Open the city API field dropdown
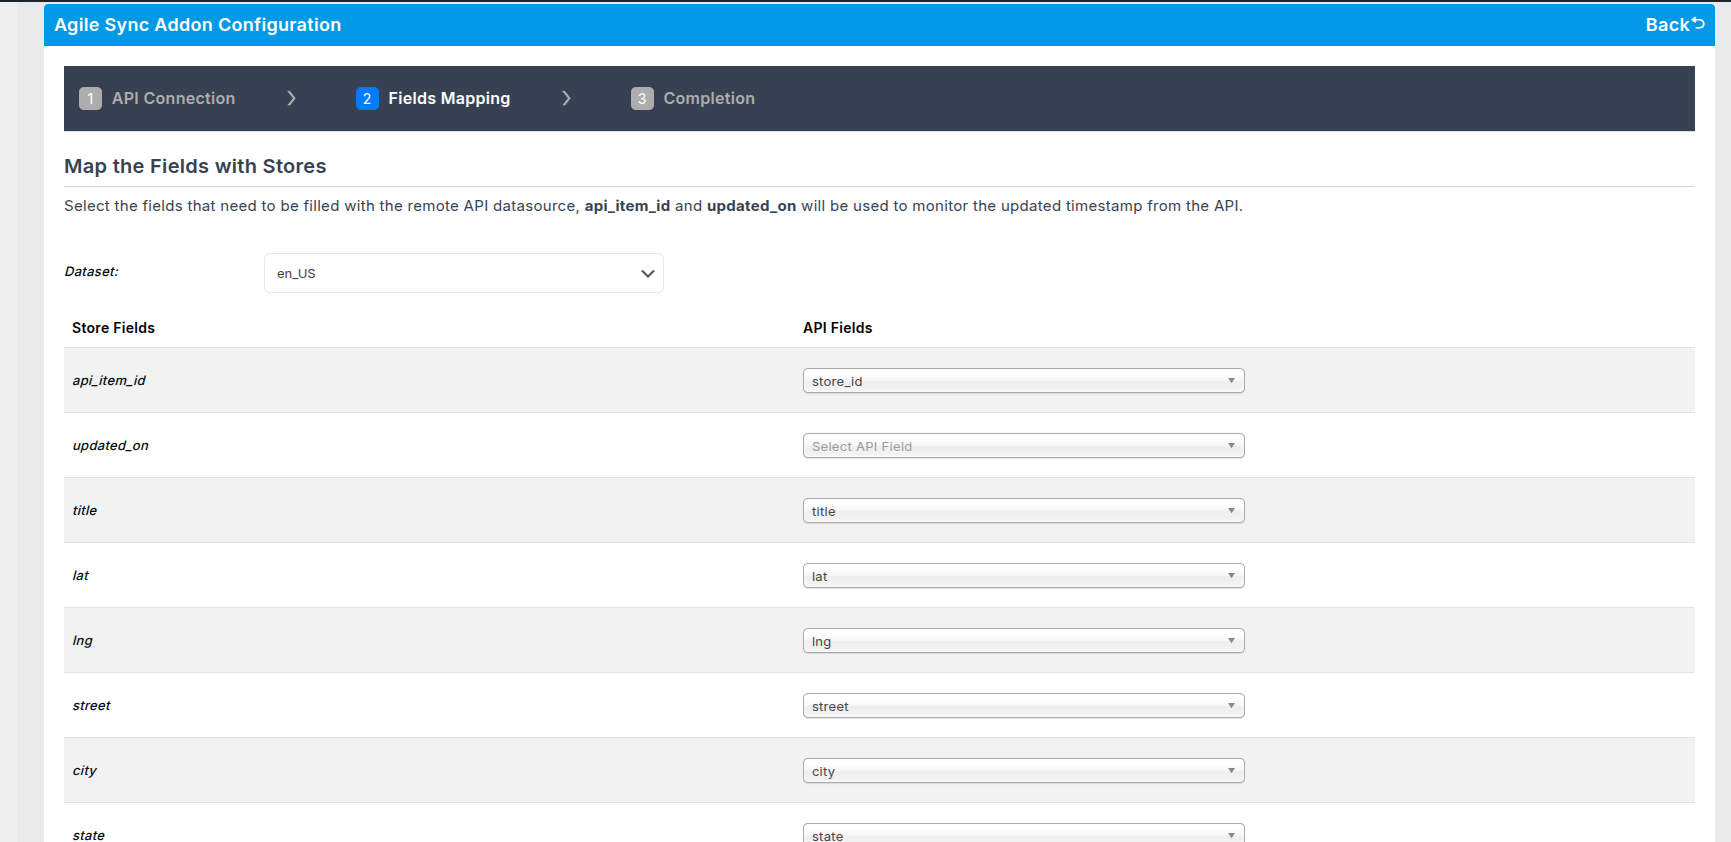 pos(1023,771)
